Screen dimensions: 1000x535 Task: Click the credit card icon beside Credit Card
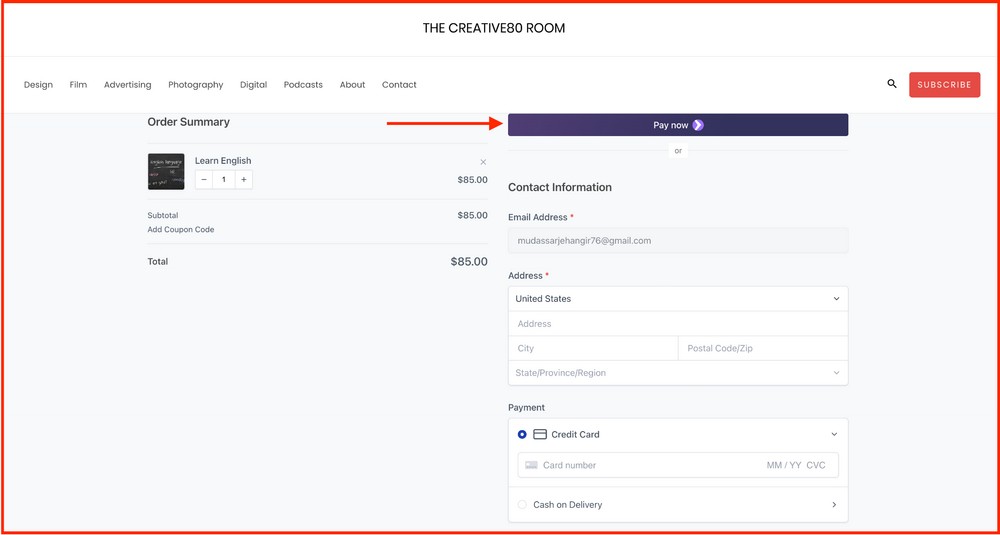tap(540, 434)
